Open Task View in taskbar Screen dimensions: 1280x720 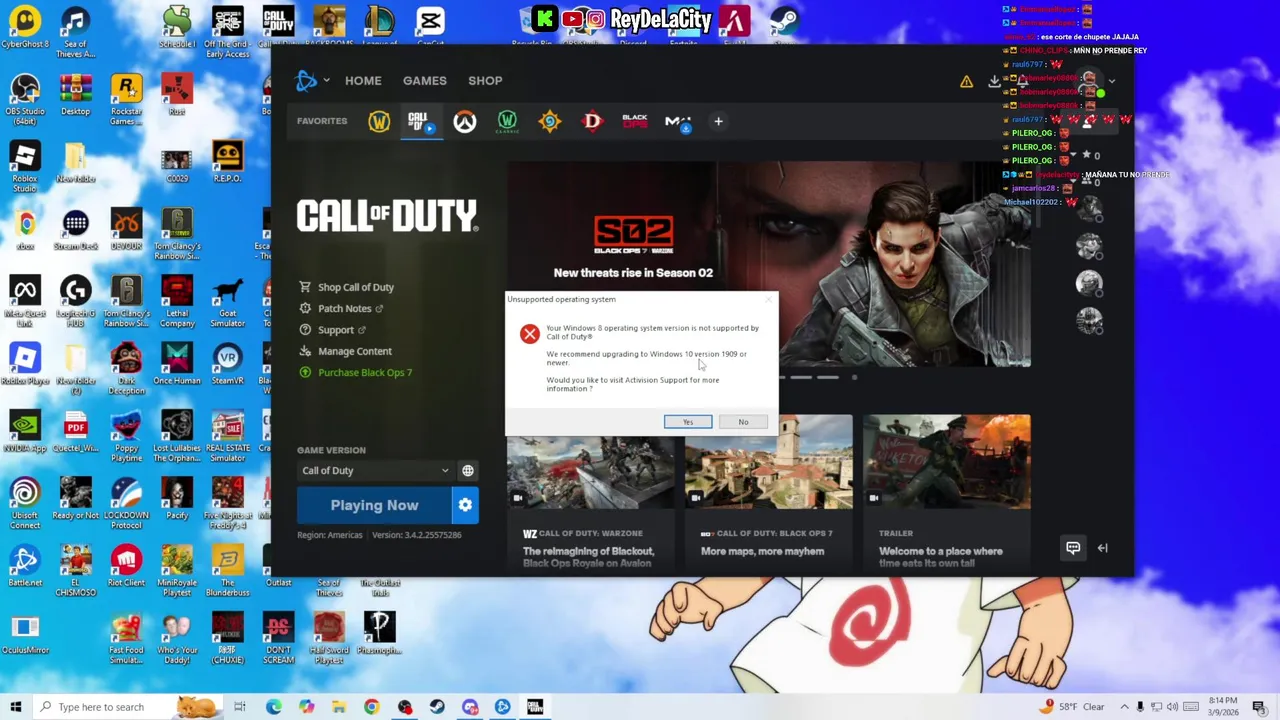(240, 707)
